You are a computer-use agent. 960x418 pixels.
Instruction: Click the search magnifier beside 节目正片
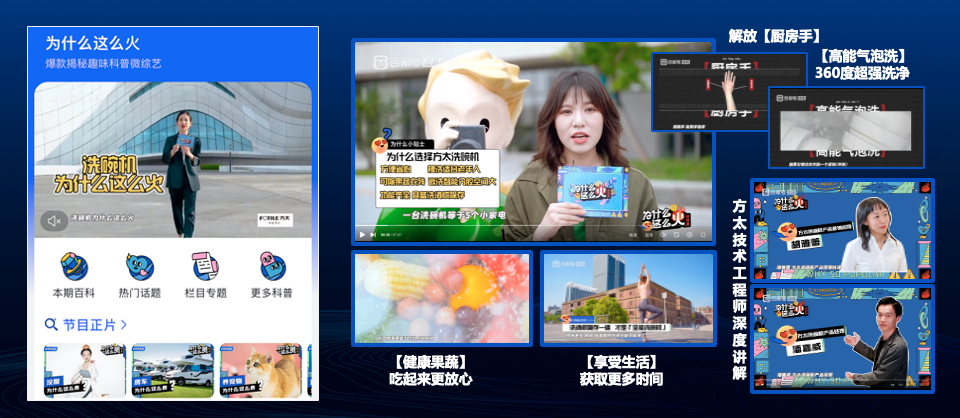click(x=51, y=324)
